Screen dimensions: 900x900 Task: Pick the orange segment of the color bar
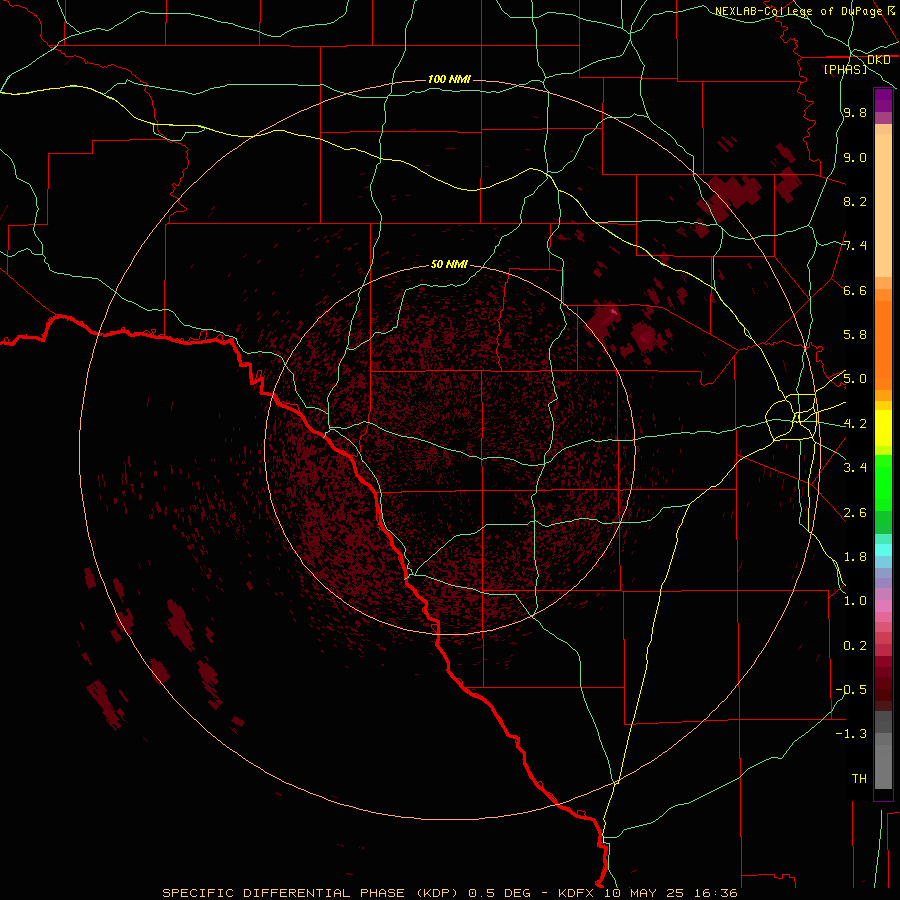coord(883,345)
